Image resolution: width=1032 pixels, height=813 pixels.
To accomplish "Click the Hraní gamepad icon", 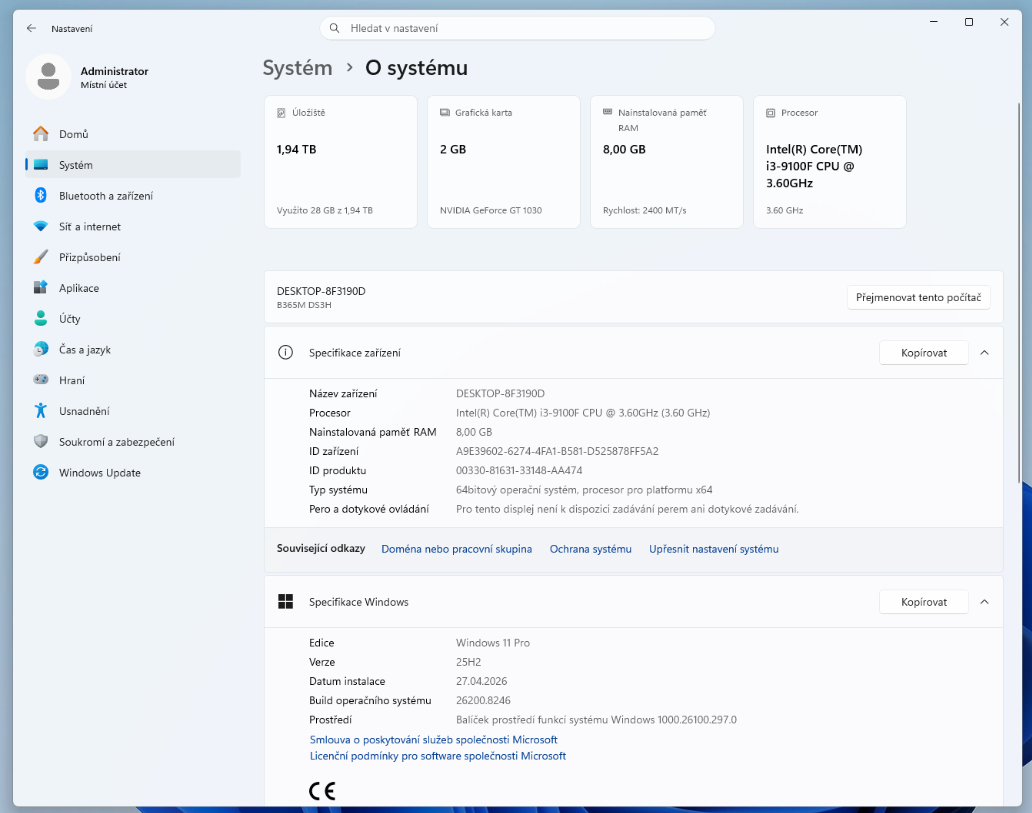I will click(41, 380).
